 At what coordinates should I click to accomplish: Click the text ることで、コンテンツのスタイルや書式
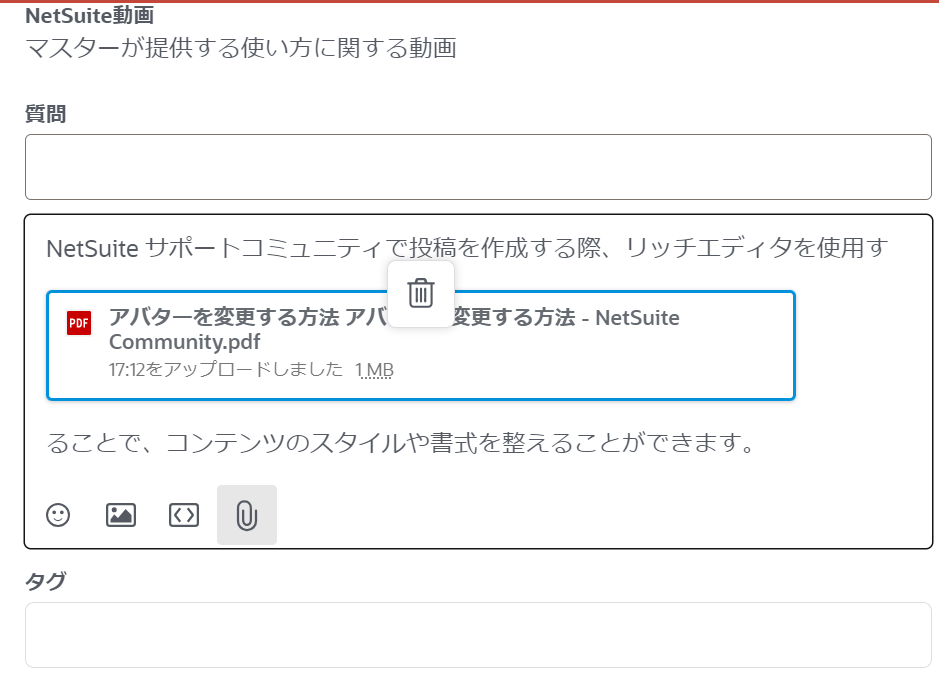[400, 443]
